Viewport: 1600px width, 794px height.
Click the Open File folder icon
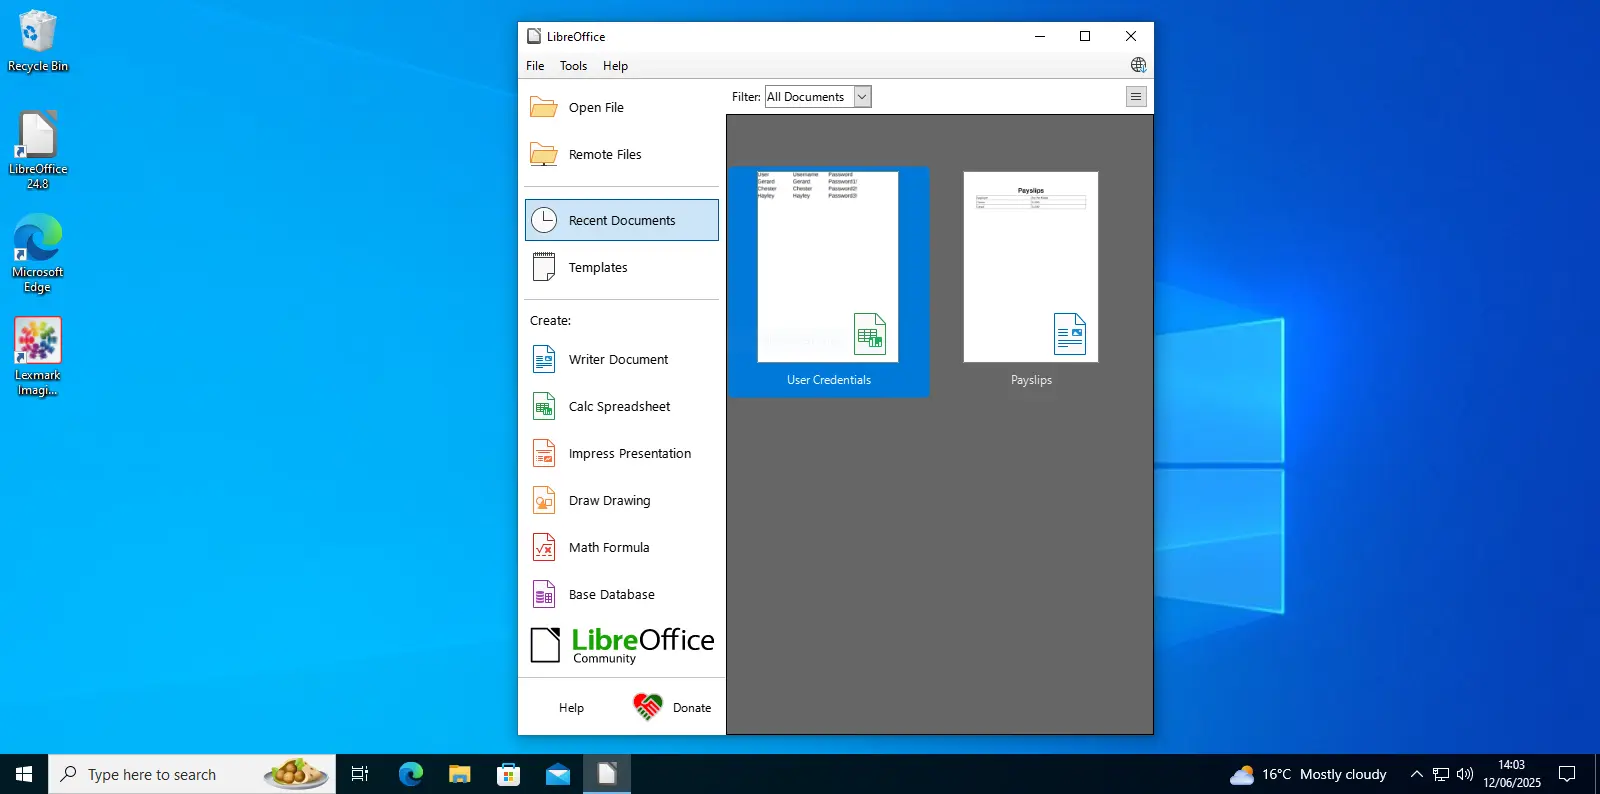544,107
